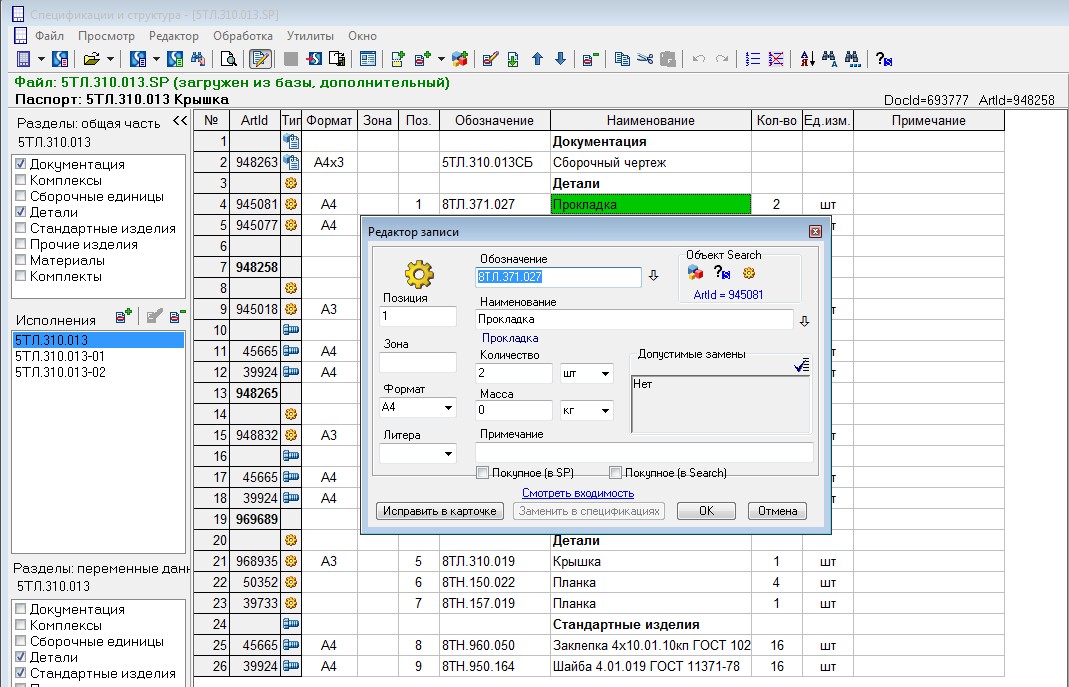Viewport: 1069px width, 687px height.
Task: Click the scissors cut icon in toolbar
Action: pos(645,59)
